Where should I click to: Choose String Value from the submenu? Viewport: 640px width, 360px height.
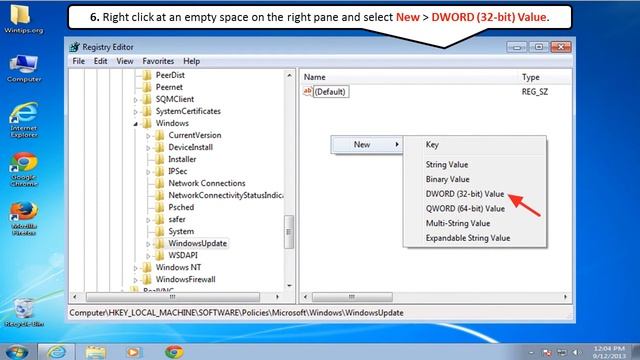point(475,164)
